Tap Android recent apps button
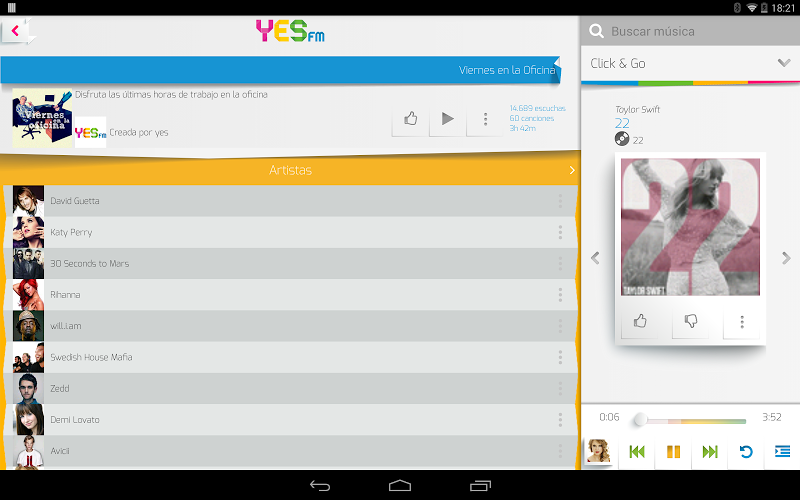 click(x=480, y=486)
